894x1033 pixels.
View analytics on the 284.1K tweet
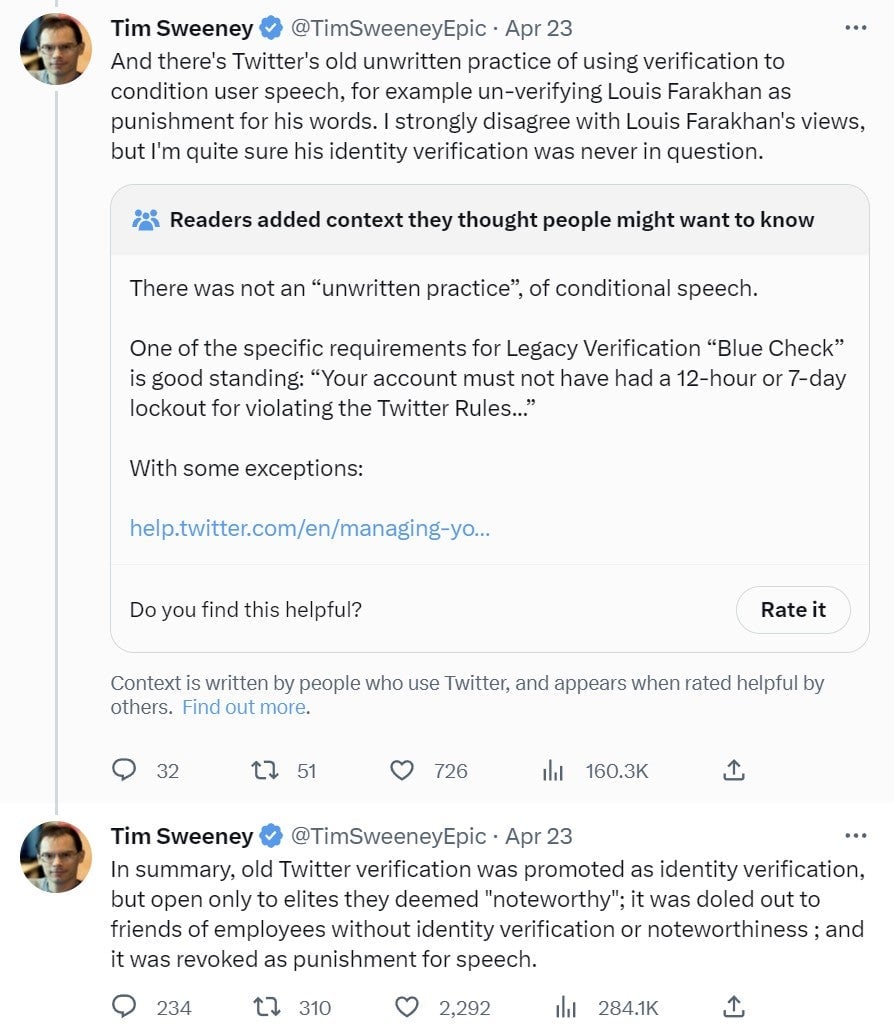[566, 1008]
